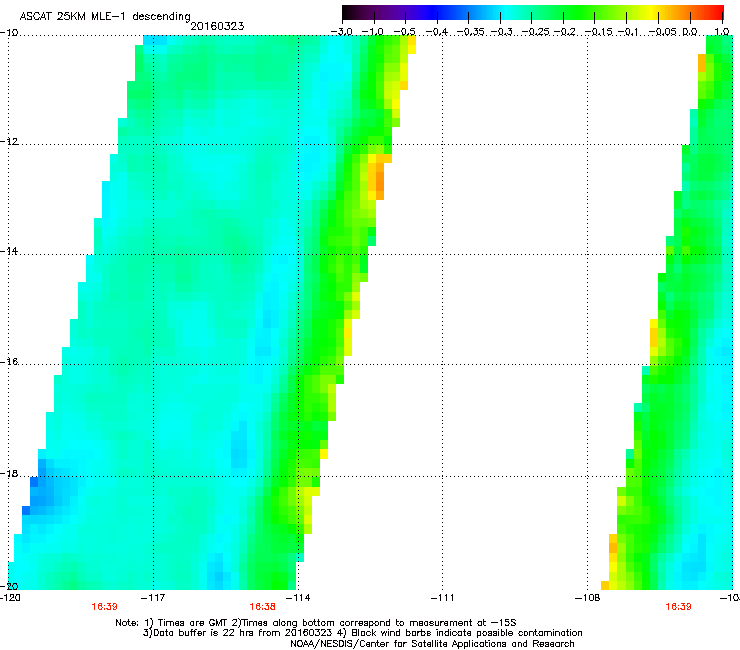Select the -0.15 color scale label

click(598, 32)
